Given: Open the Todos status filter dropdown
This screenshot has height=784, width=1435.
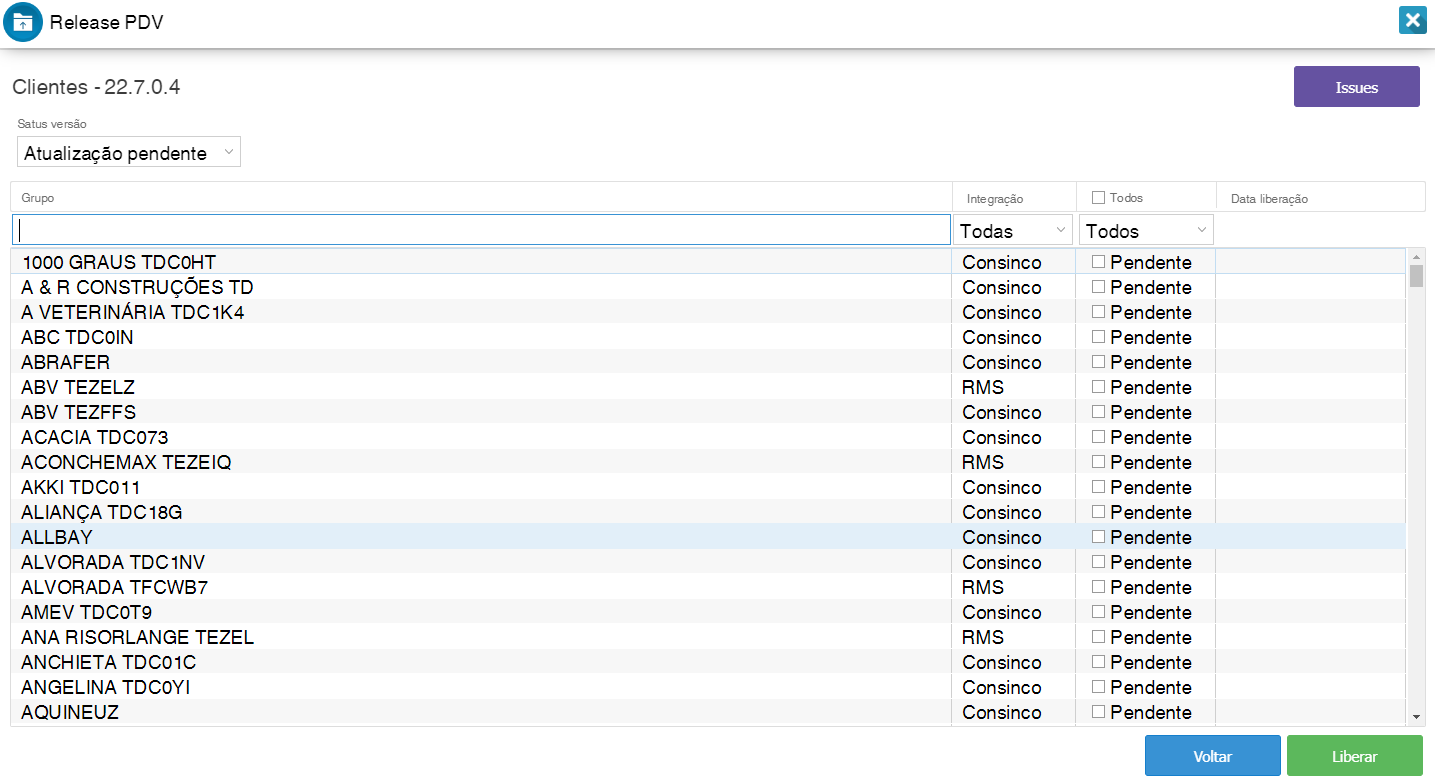Looking at the screenshot, I should coord(1146,231).
